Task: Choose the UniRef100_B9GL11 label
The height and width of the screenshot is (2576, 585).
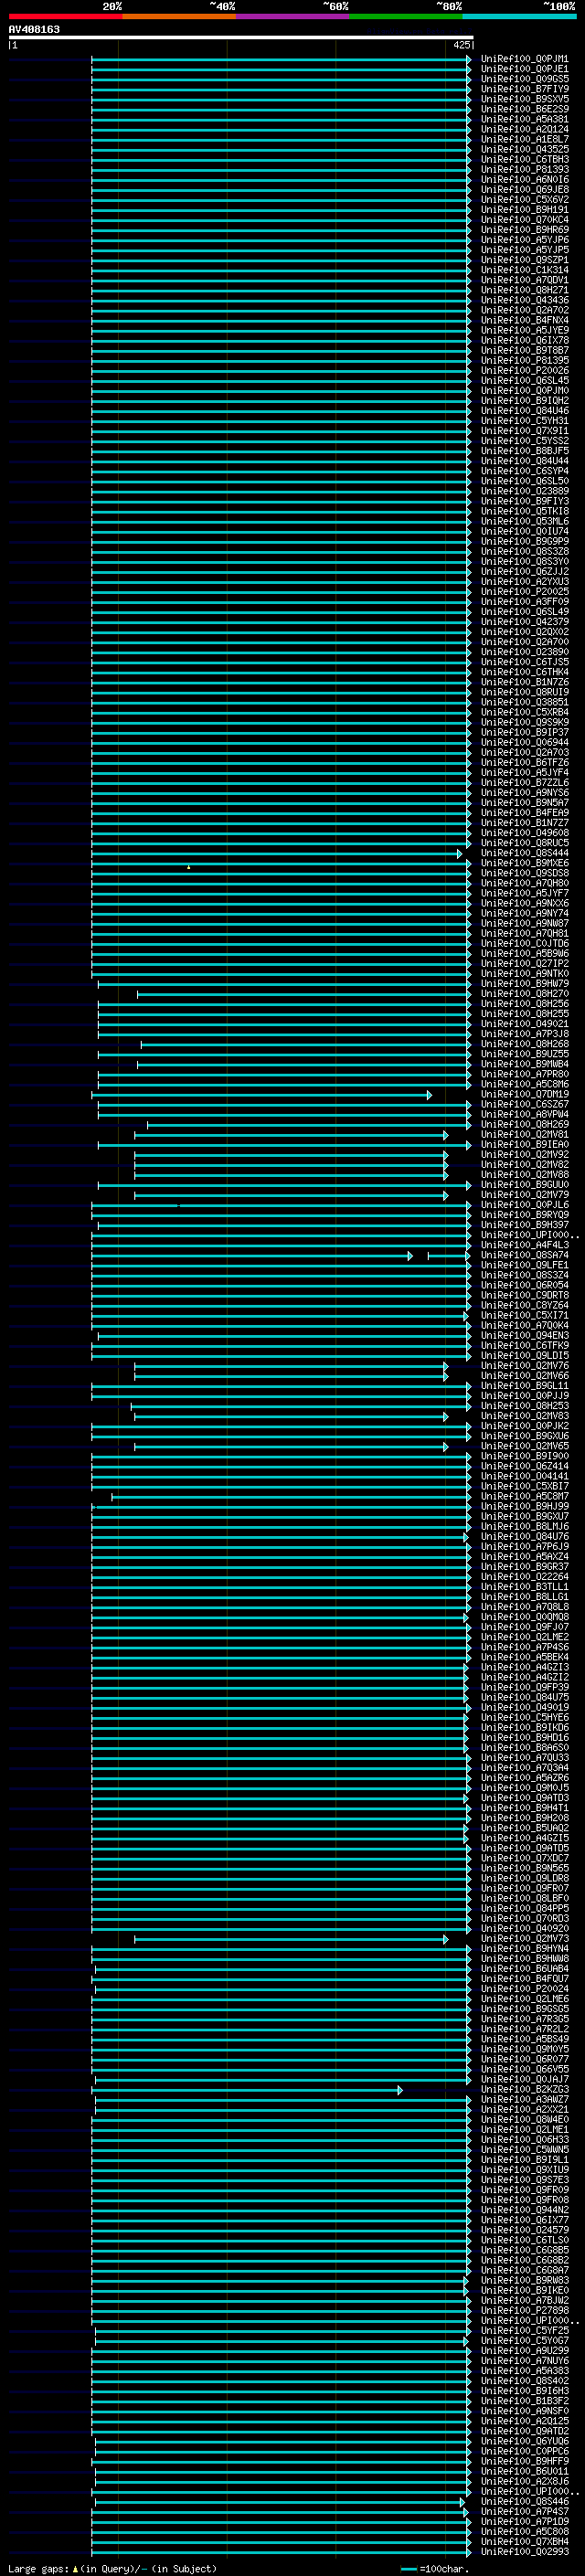Action: pos(525,1385)
